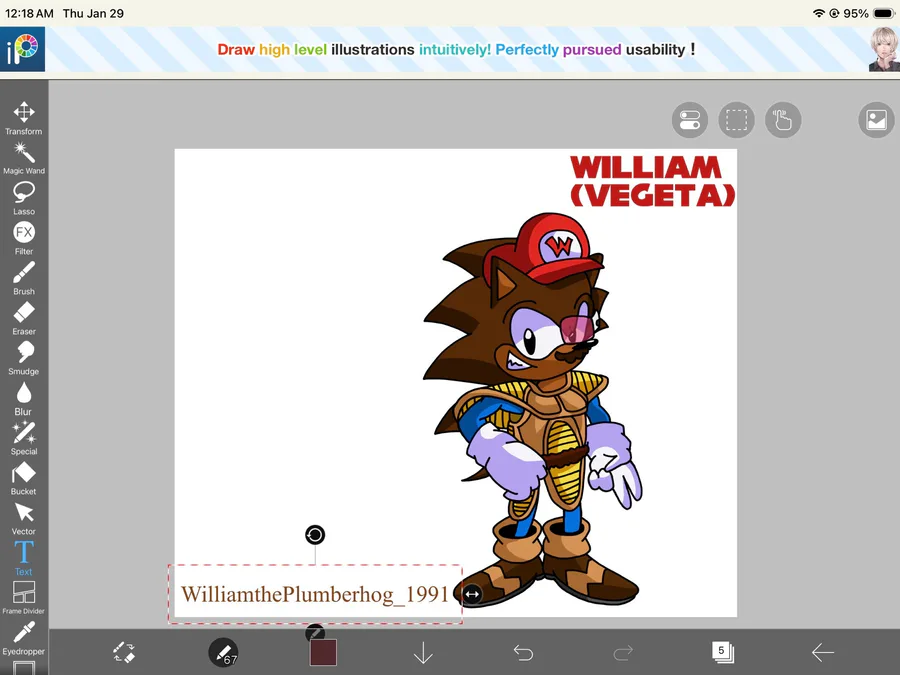Tap the edit pencil handle below text box

point(315,633)
